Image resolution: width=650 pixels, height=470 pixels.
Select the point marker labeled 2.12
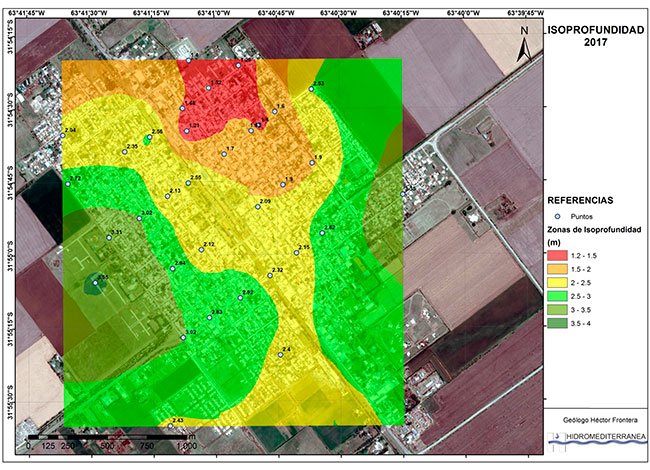click(x=201, y=250)
